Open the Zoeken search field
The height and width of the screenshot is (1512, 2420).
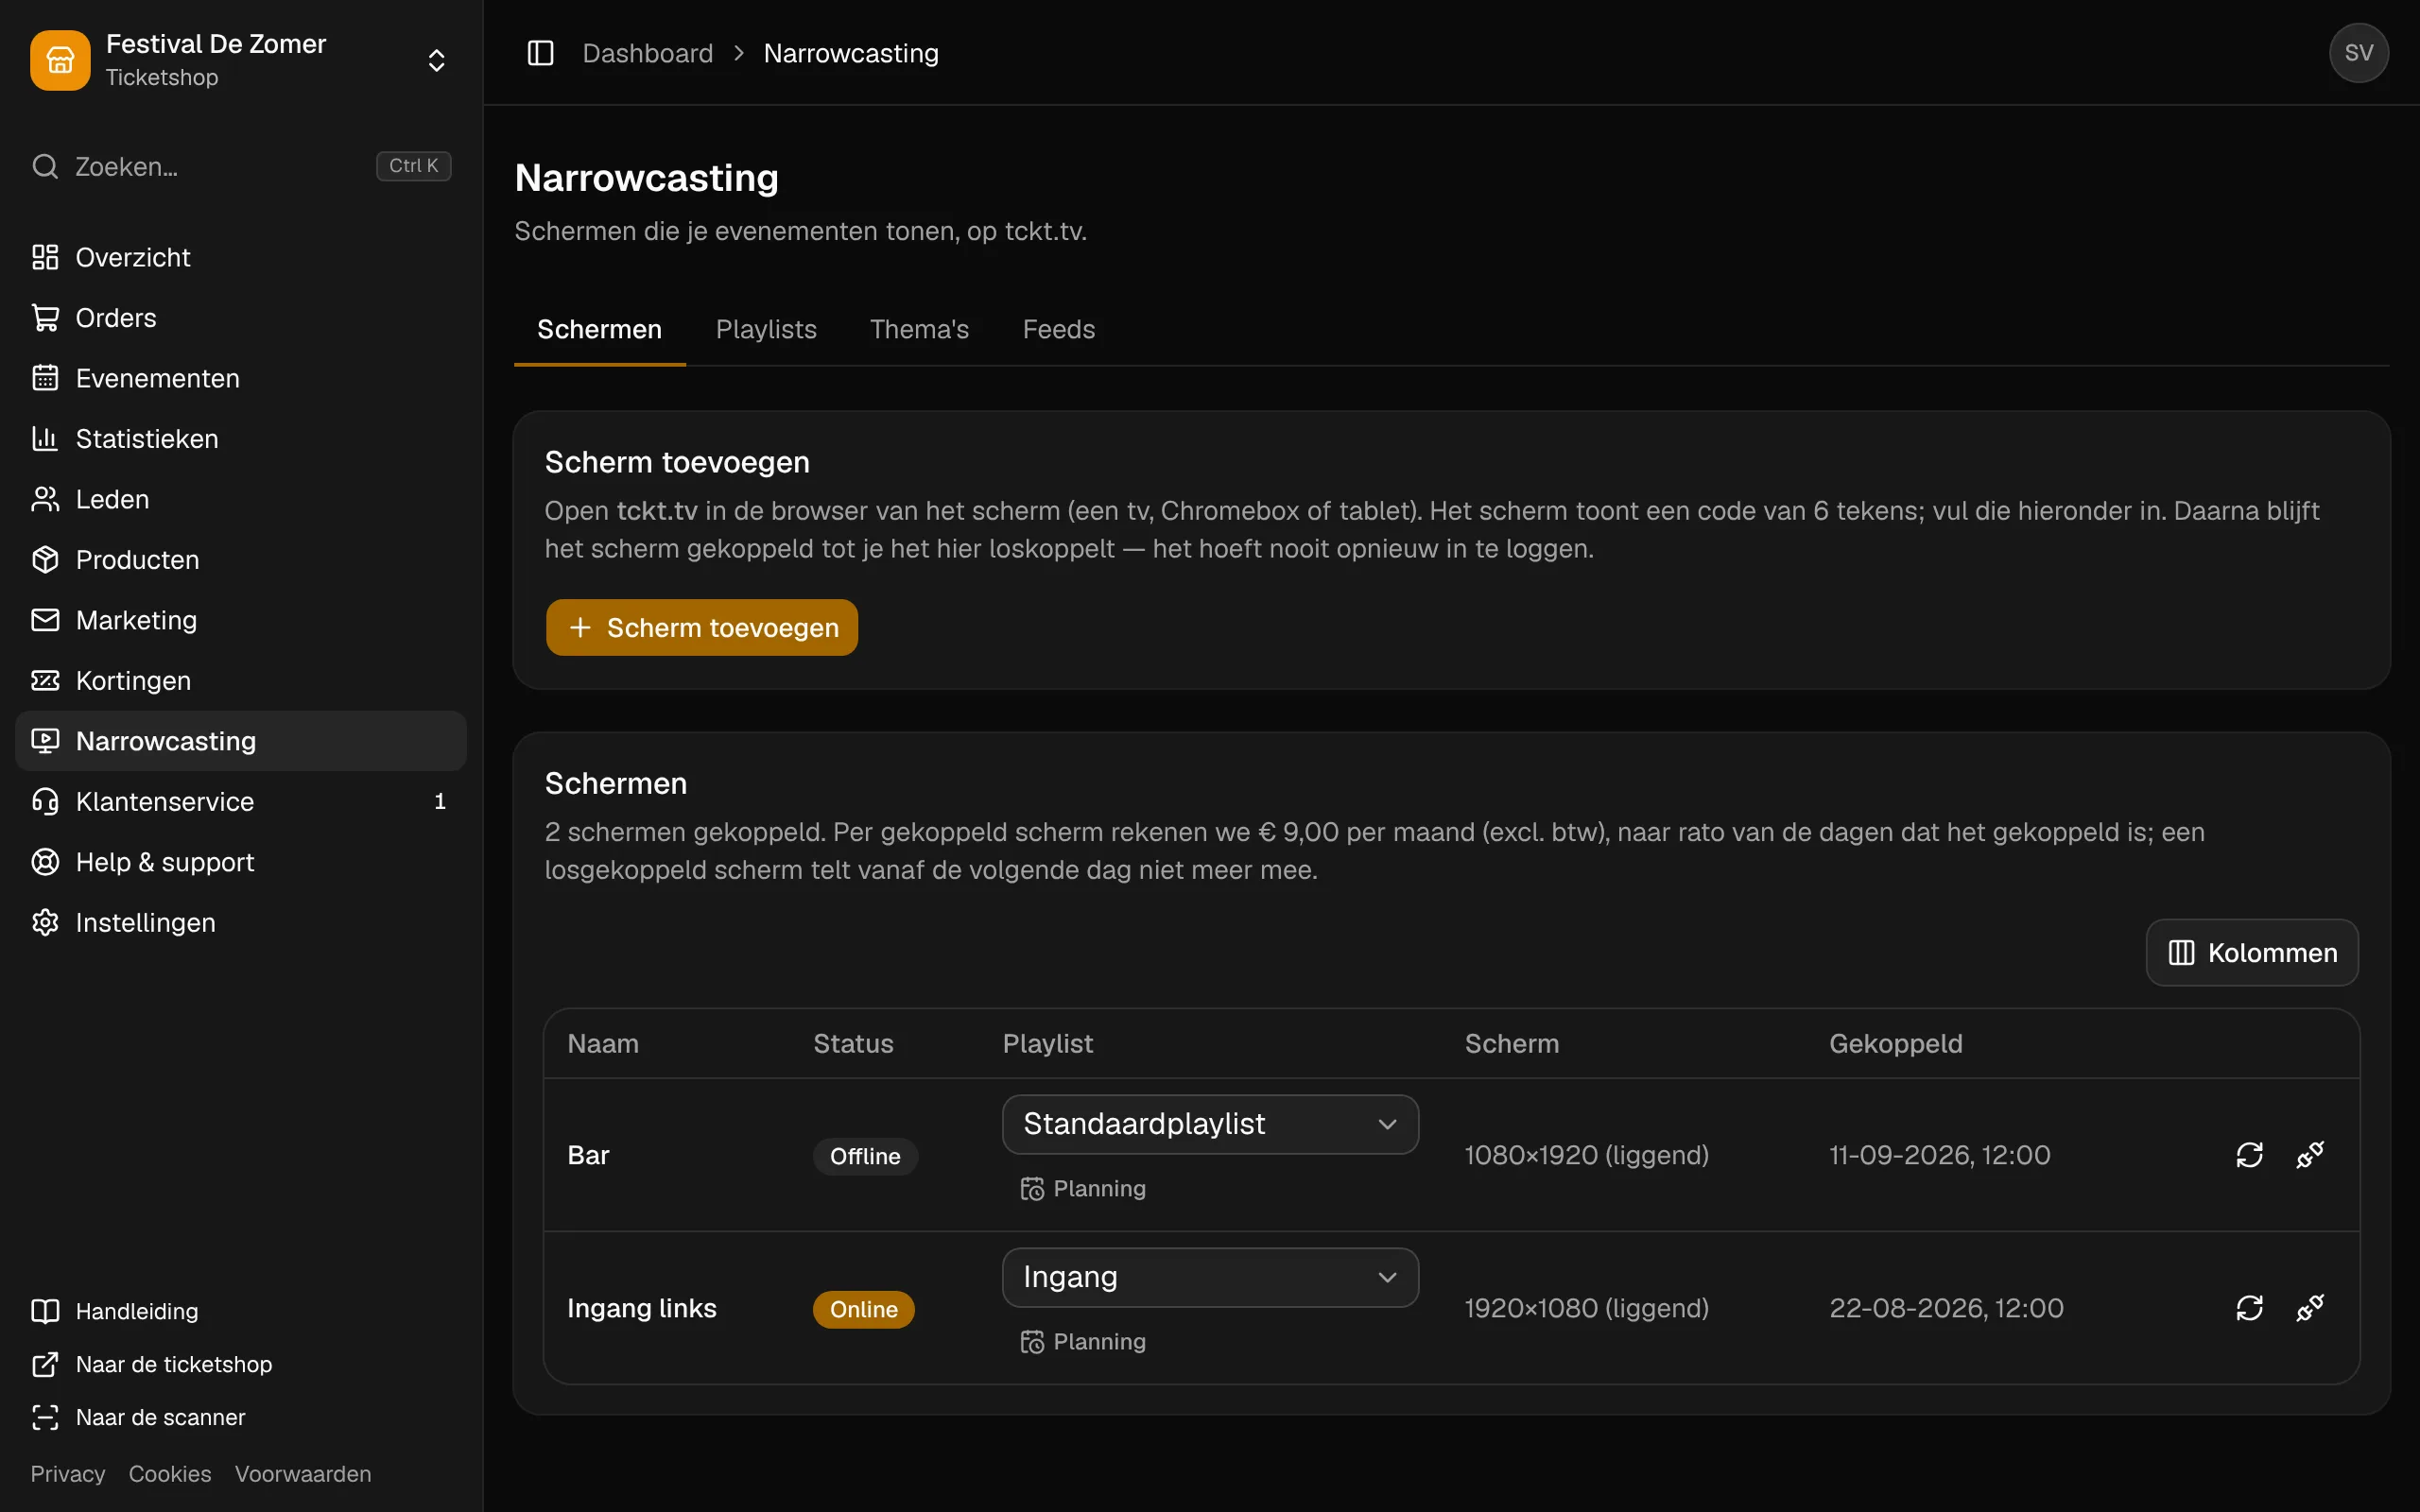click(x=241, y=166)
